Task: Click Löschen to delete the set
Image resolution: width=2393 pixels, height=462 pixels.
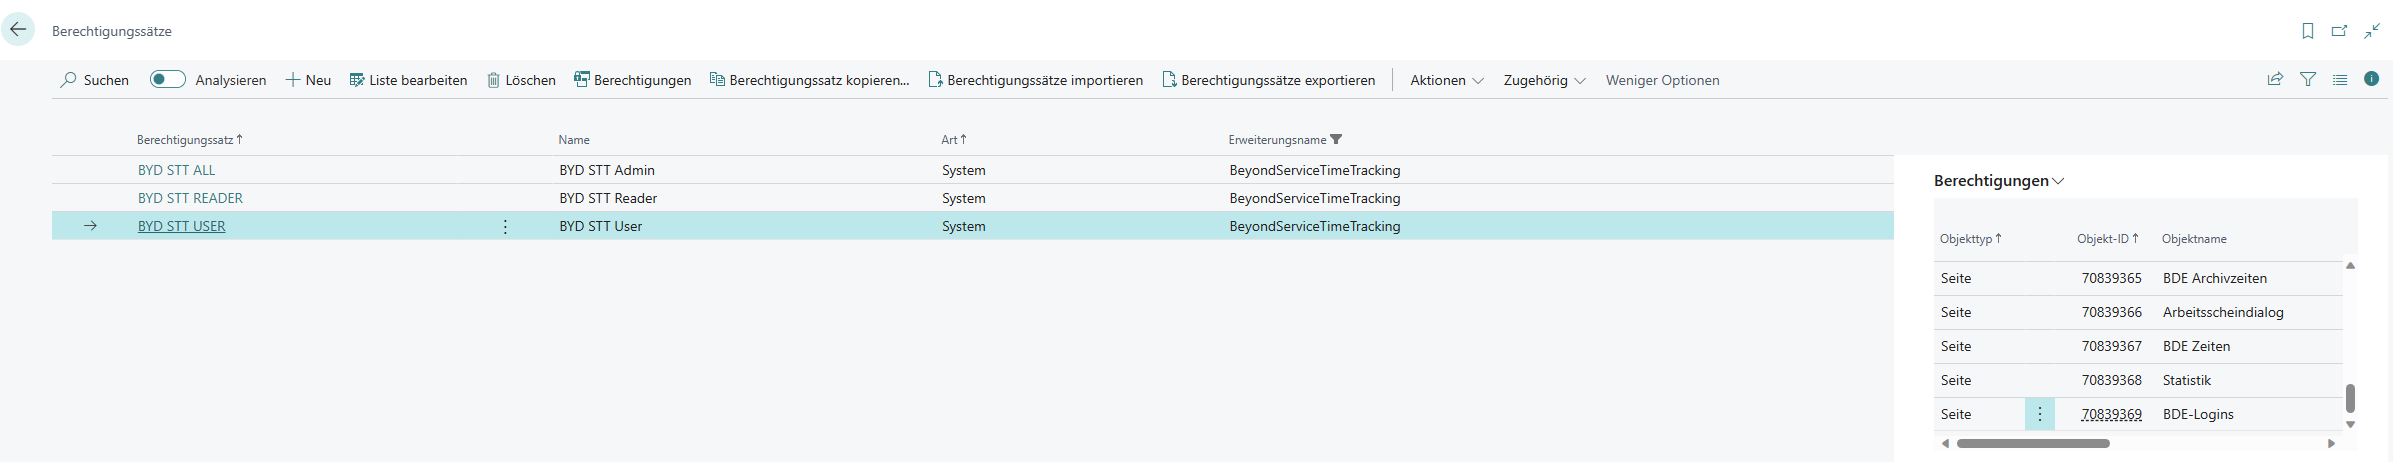Action: pyautogui.click(x=521, y=80)
